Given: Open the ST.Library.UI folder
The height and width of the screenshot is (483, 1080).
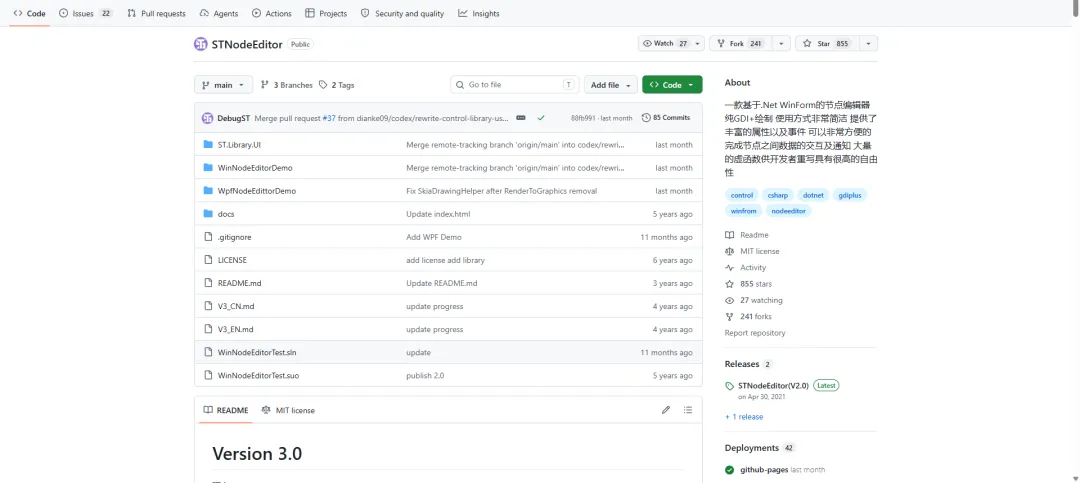Looking at the screenshot, I should 239,145.
